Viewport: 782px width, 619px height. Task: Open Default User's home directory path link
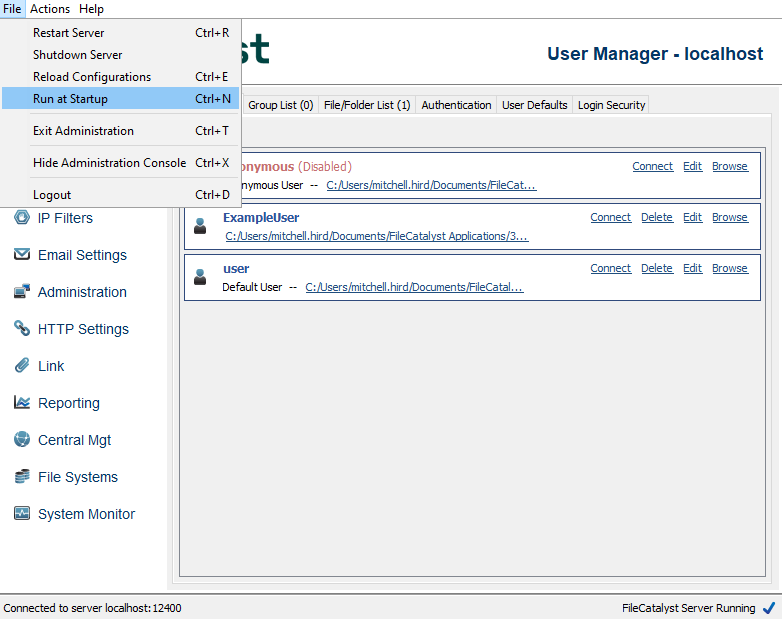[414, 287]
